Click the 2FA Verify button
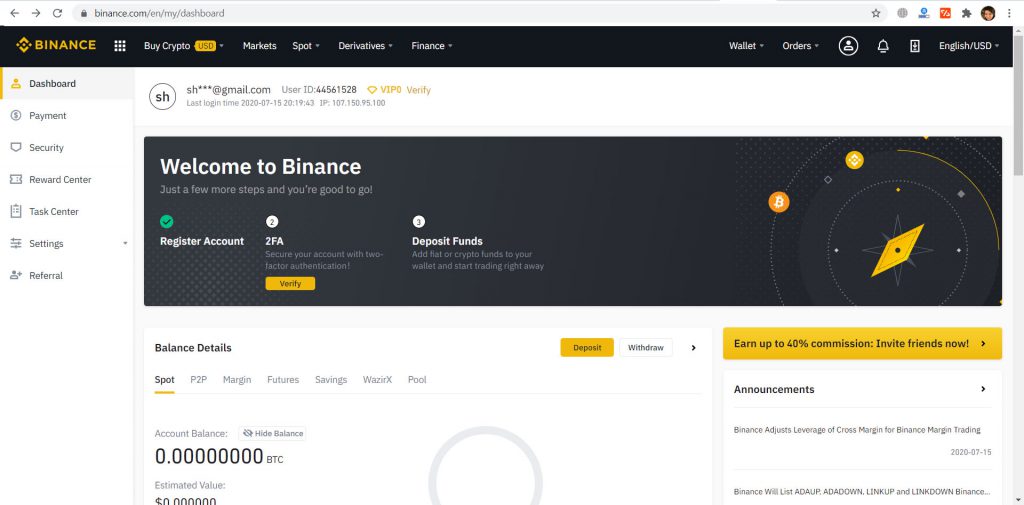 click(290, 284)
